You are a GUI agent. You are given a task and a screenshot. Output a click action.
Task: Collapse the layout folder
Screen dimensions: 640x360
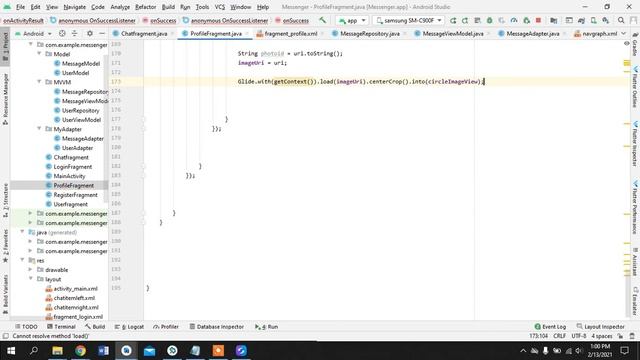coord(30,279)
